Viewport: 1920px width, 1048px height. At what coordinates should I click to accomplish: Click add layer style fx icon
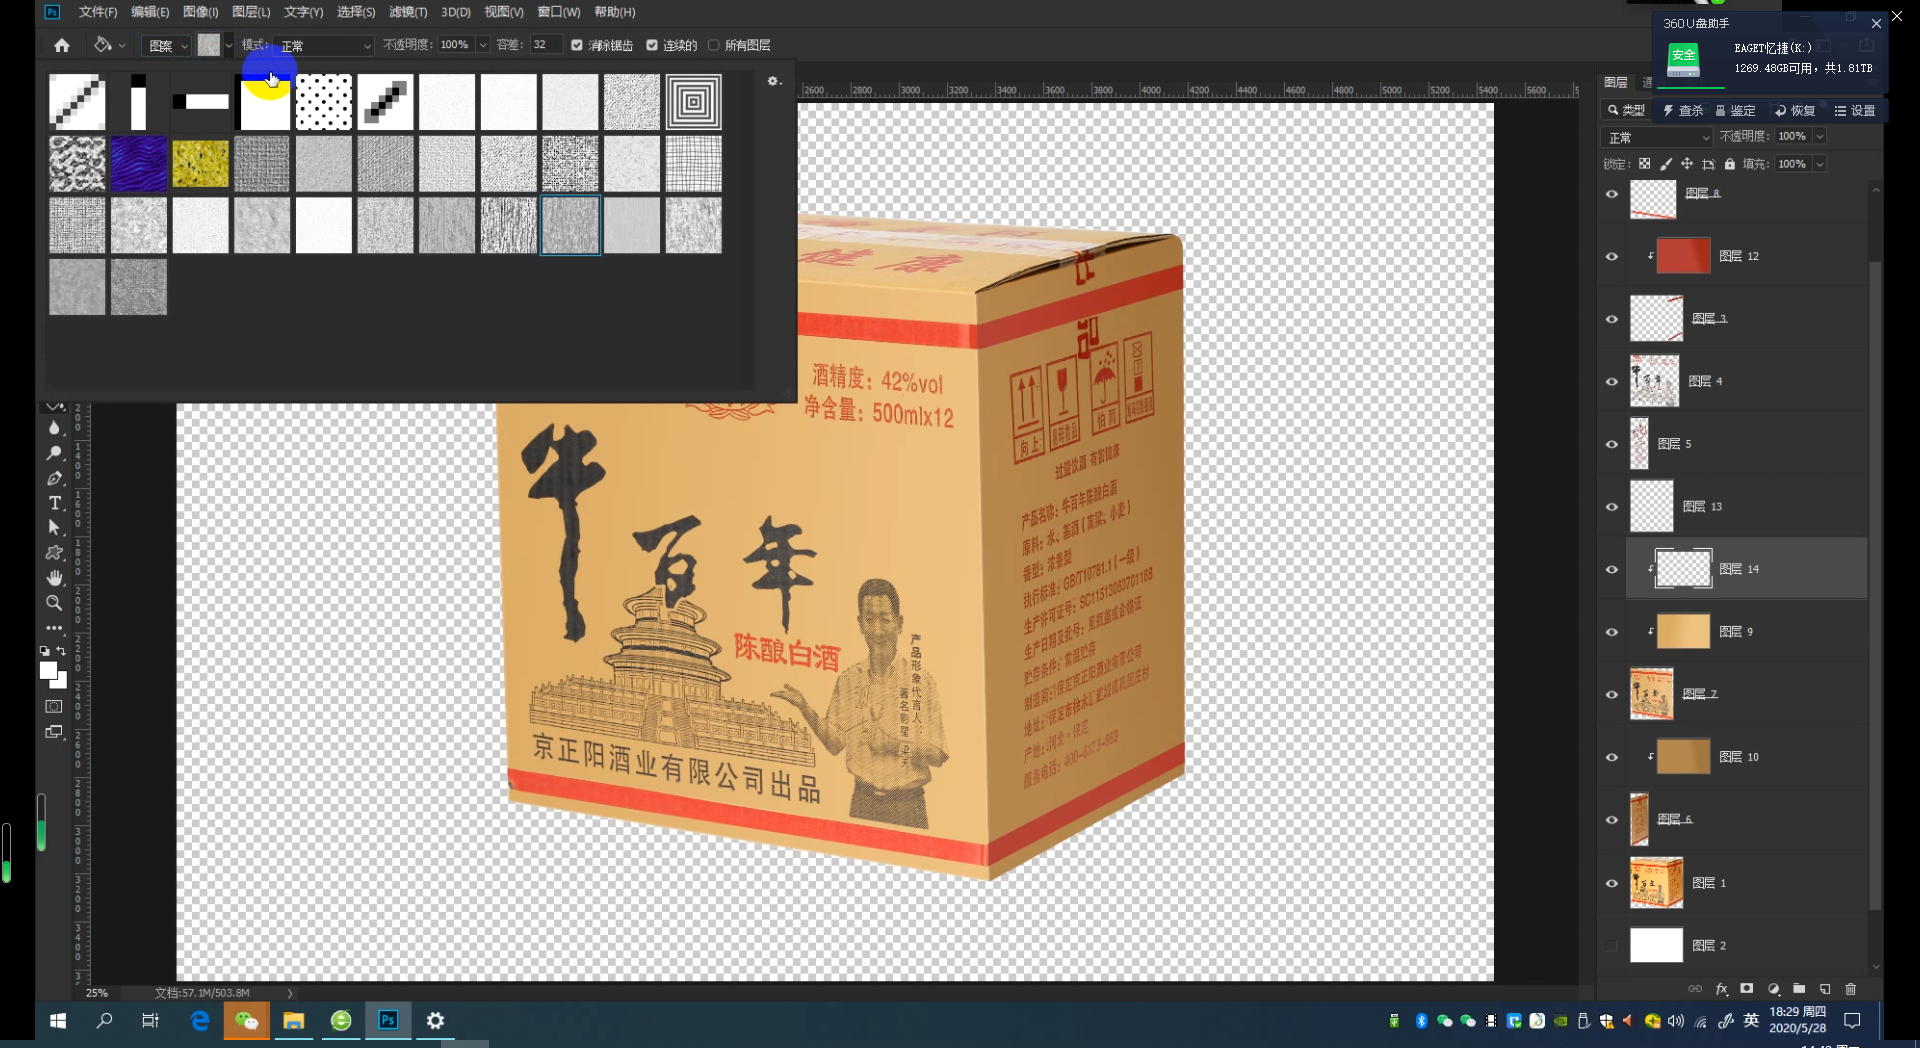1721,989
